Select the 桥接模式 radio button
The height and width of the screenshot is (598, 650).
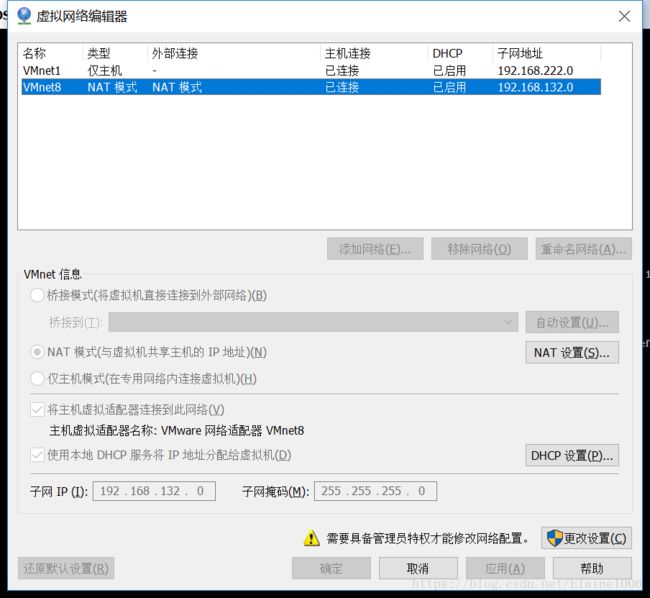[x=37, y=295]
